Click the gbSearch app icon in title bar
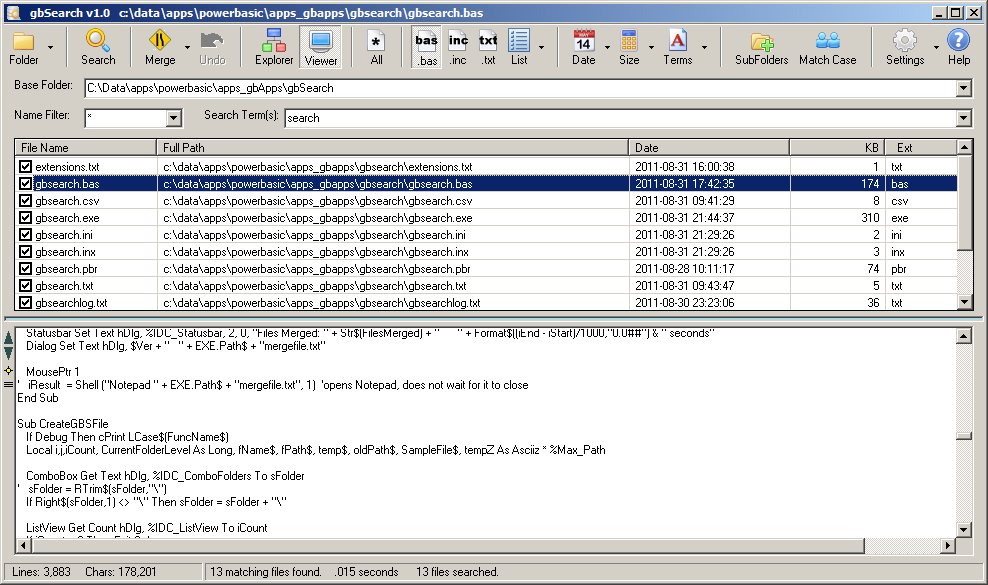This screenshot has height=585, width=988. [x=13, y=13]
